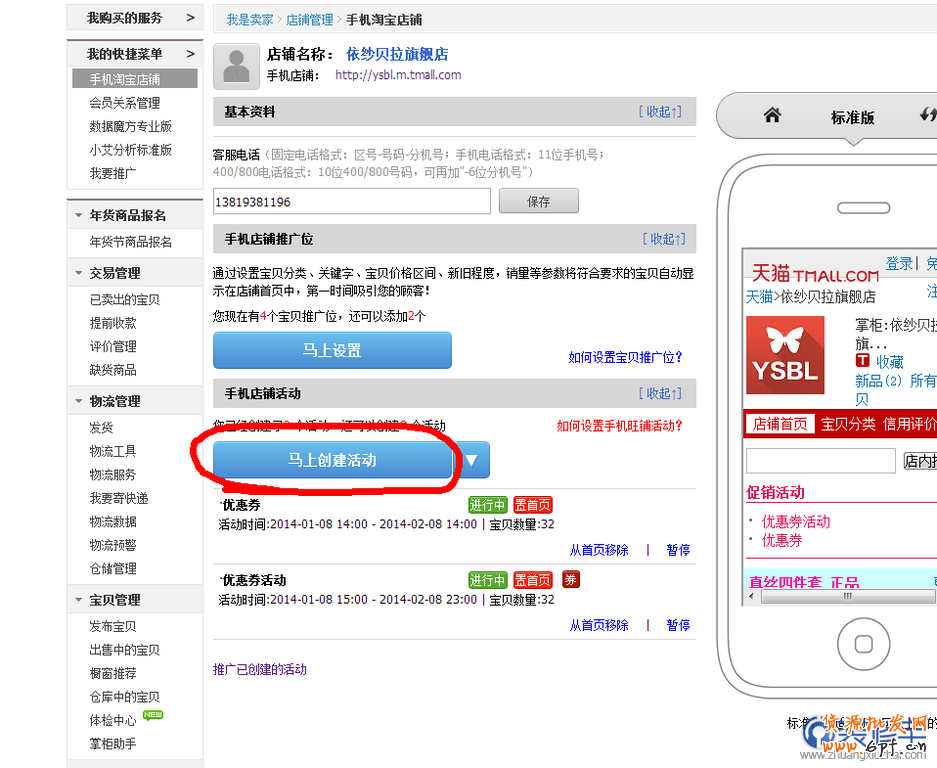This screenshot has width=937, height=768.
Task: Open the dropdown arrow beside 马上创建活动
Action: 472,460
